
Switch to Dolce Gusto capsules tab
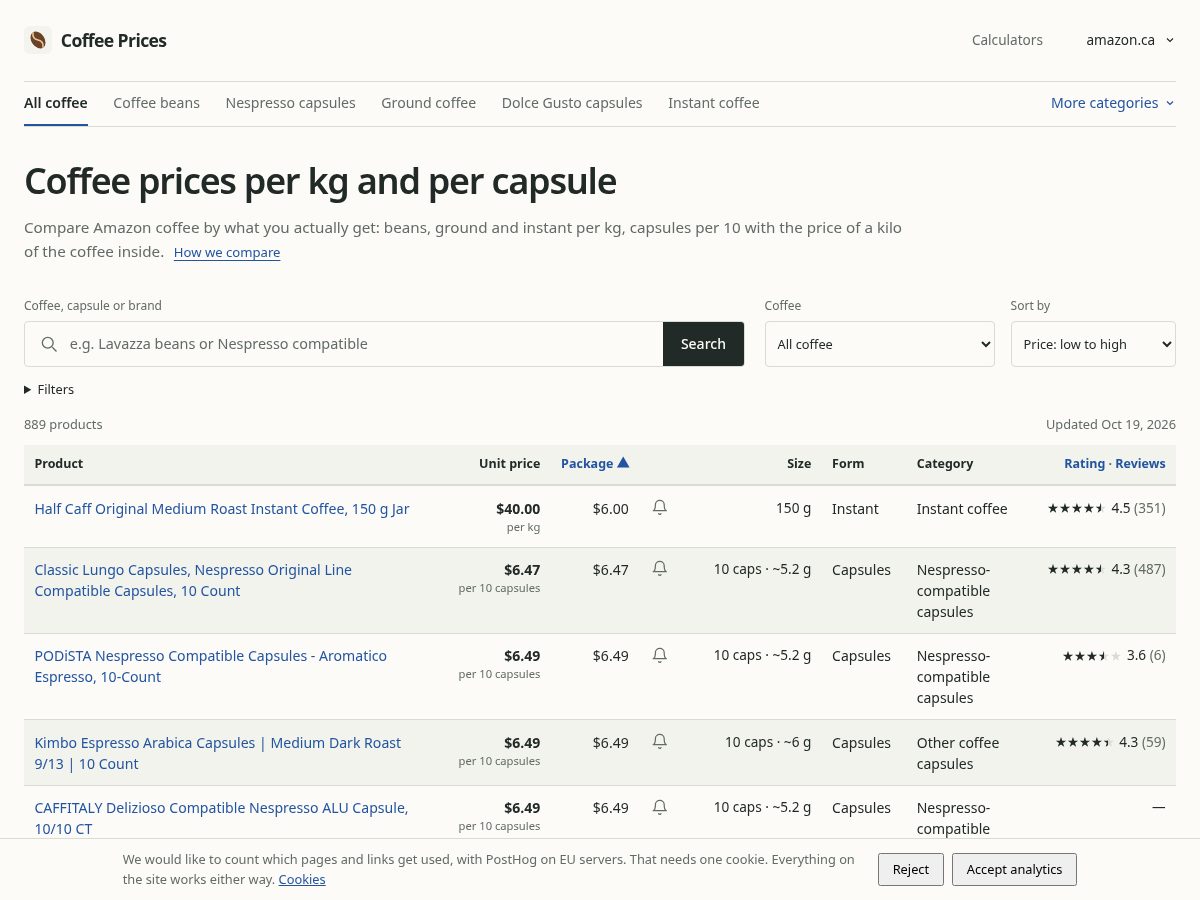[x=572, y=103]
